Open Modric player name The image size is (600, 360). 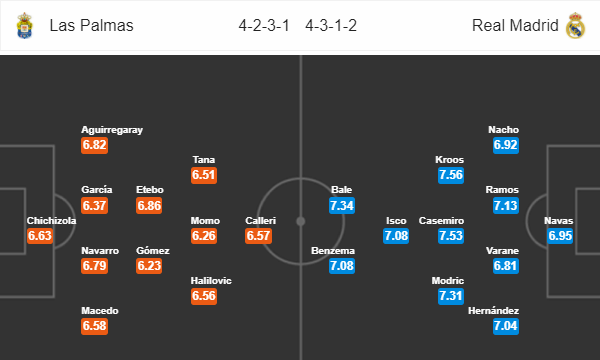click(448, 281)
